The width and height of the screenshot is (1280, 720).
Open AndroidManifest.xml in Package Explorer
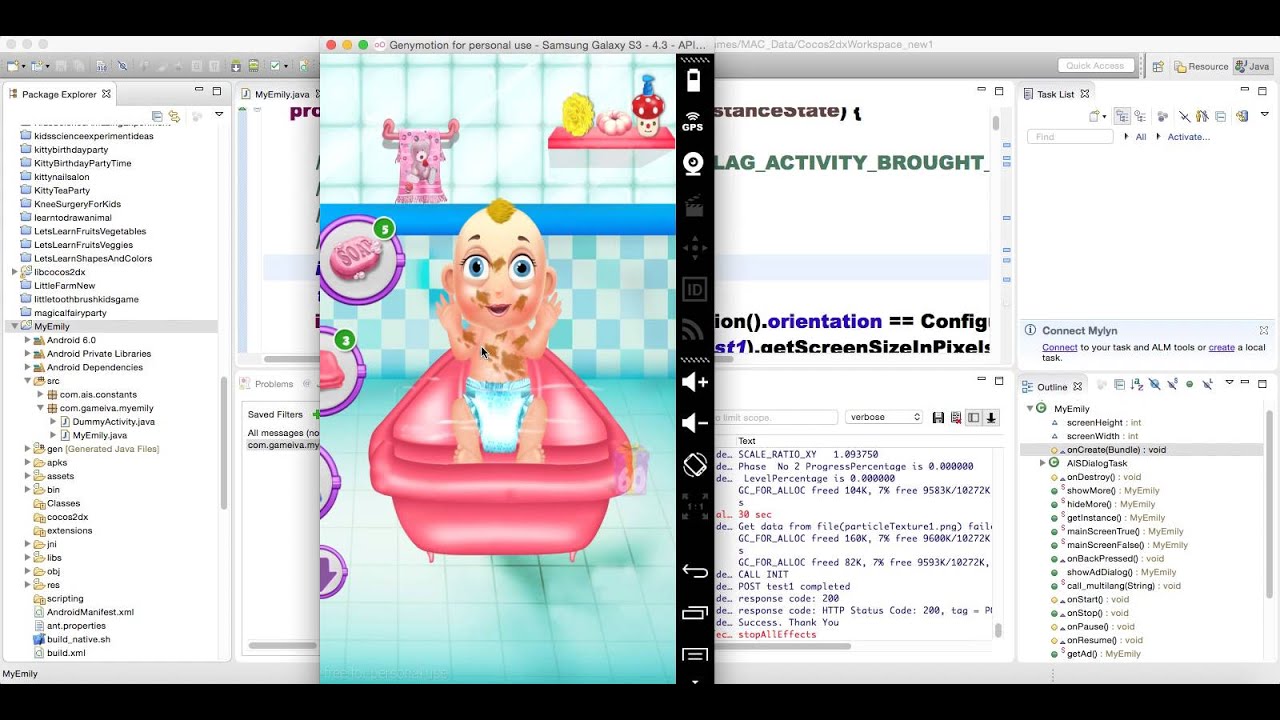[x=83, y=612]
